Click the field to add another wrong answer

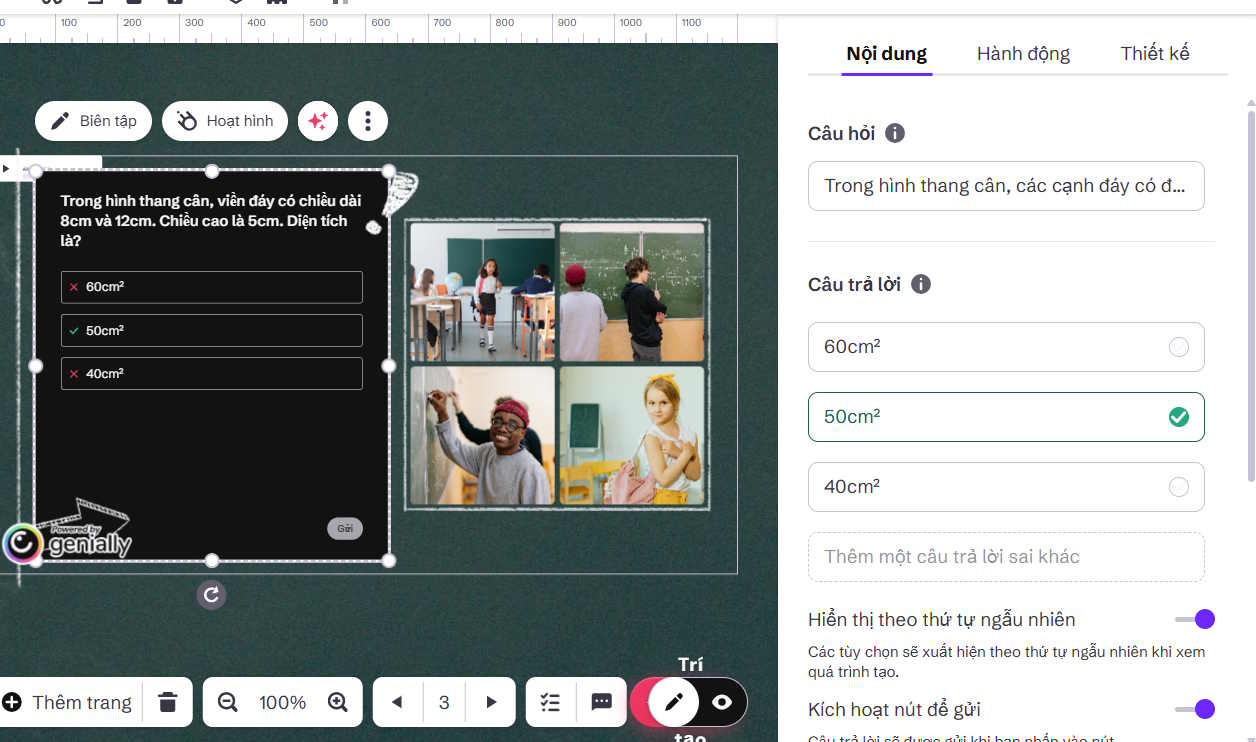[1006, 556]
